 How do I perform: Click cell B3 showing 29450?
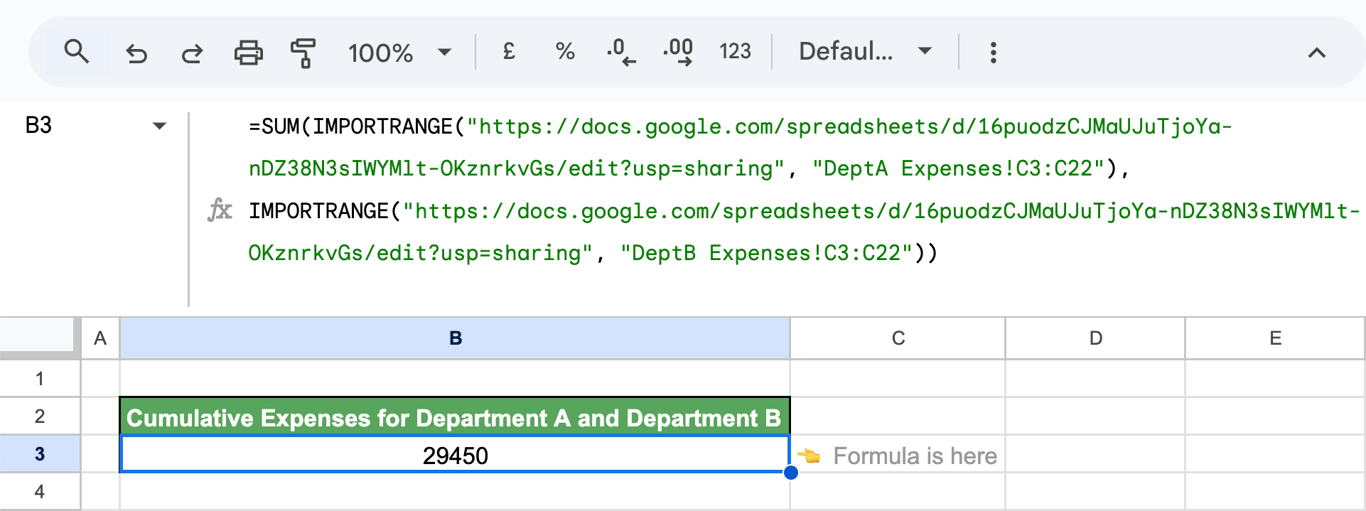coord(455,455)
